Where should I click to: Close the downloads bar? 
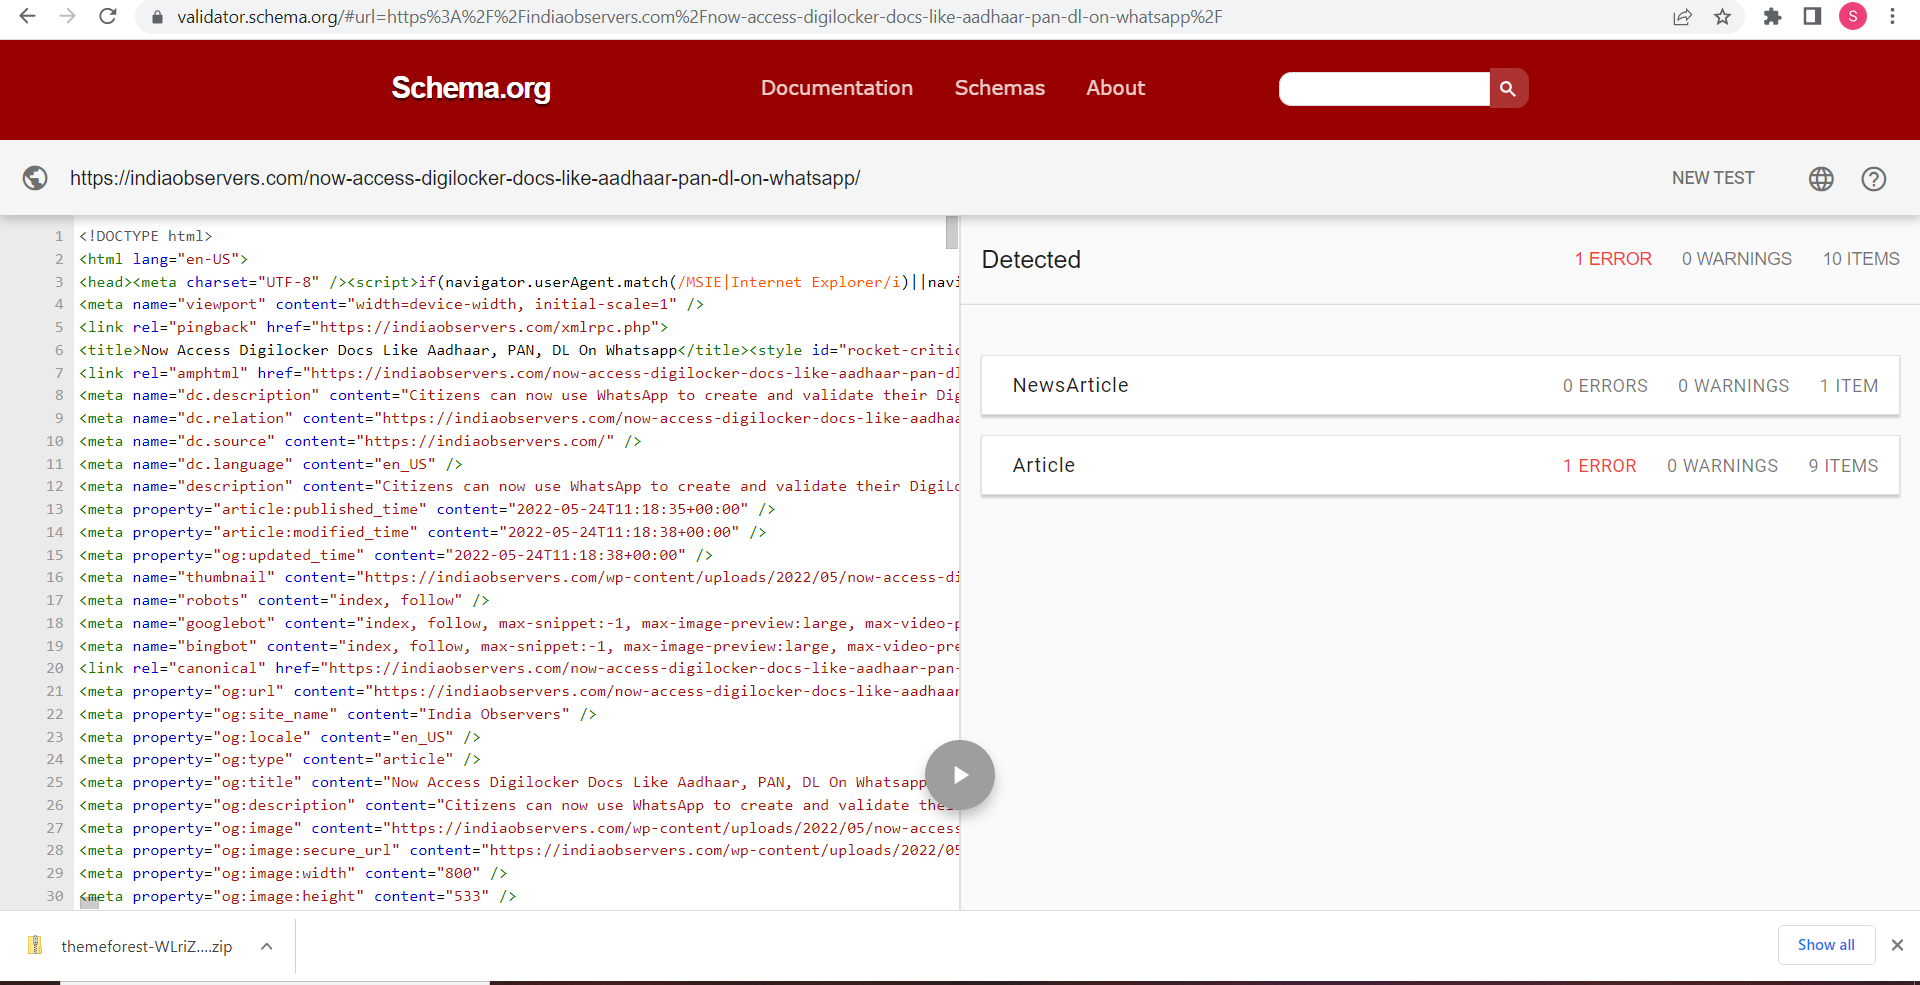click(1897, 945)
